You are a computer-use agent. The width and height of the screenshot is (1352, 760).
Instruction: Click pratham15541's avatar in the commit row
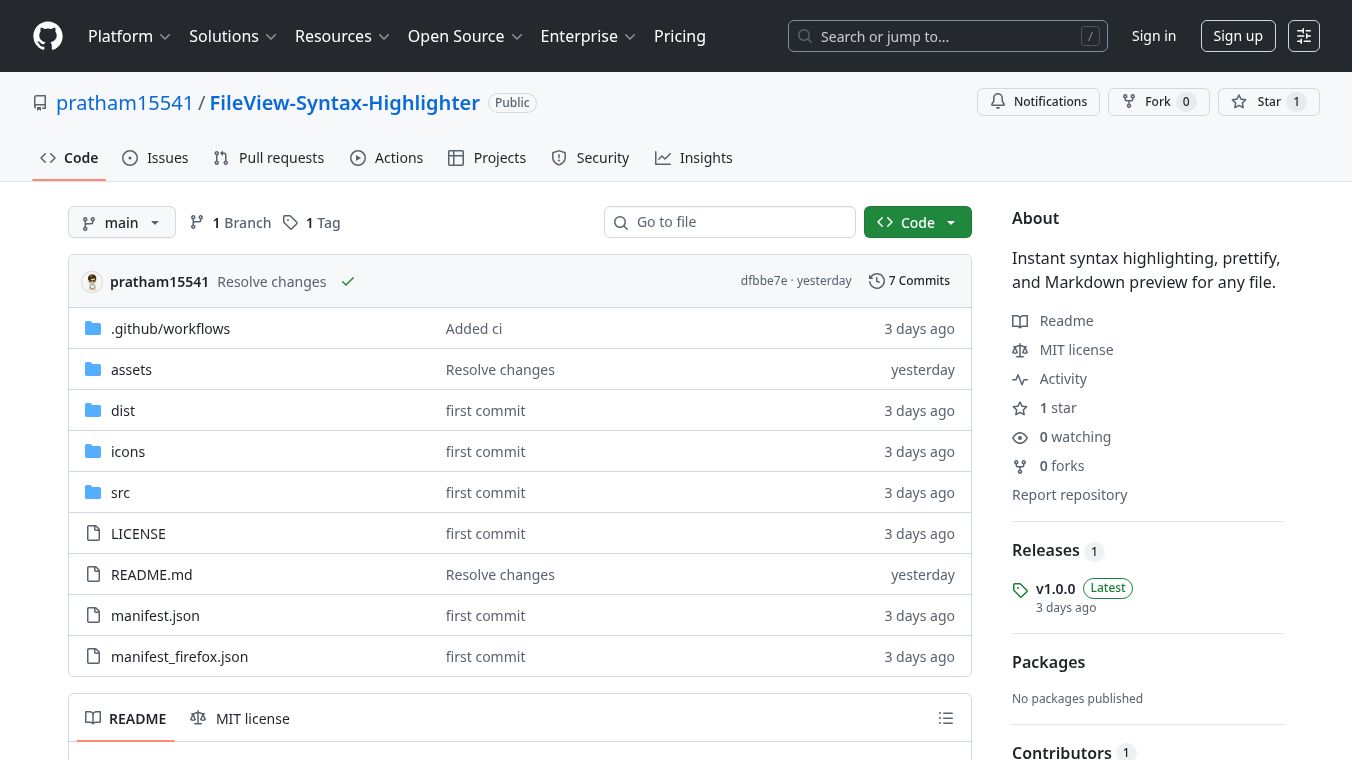92,282
